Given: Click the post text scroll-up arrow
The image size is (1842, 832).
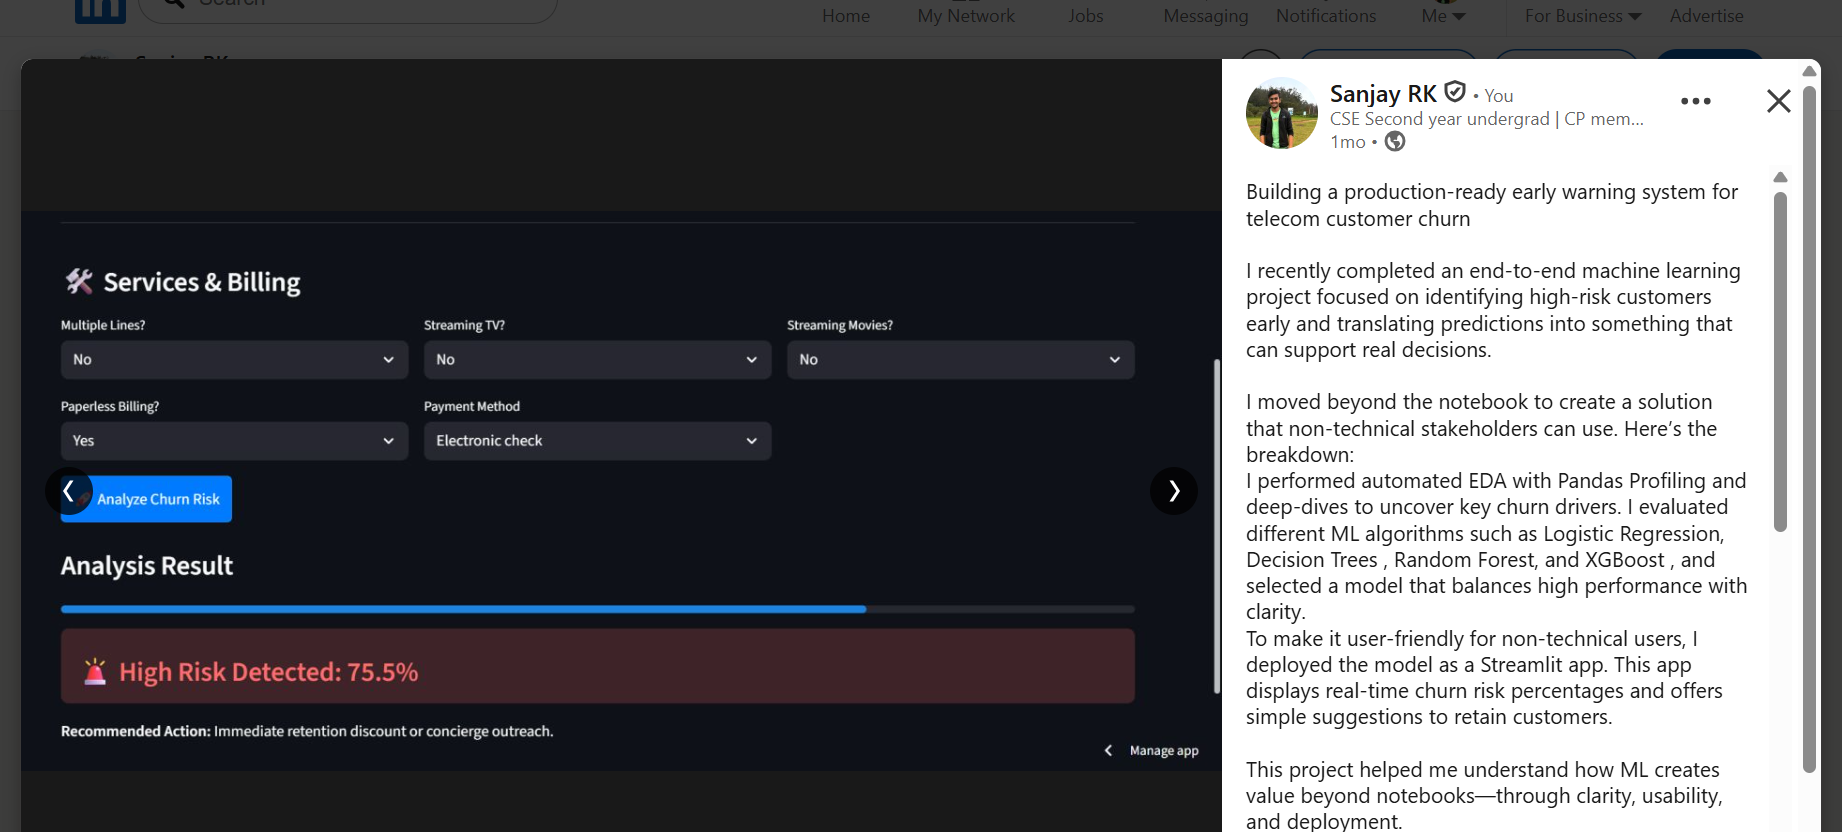Looking at the screenshot, I should click(1780, 177).
